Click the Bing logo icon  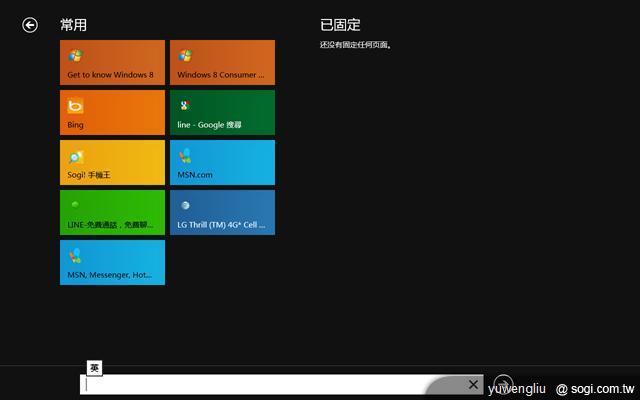(x=76, y=106)
